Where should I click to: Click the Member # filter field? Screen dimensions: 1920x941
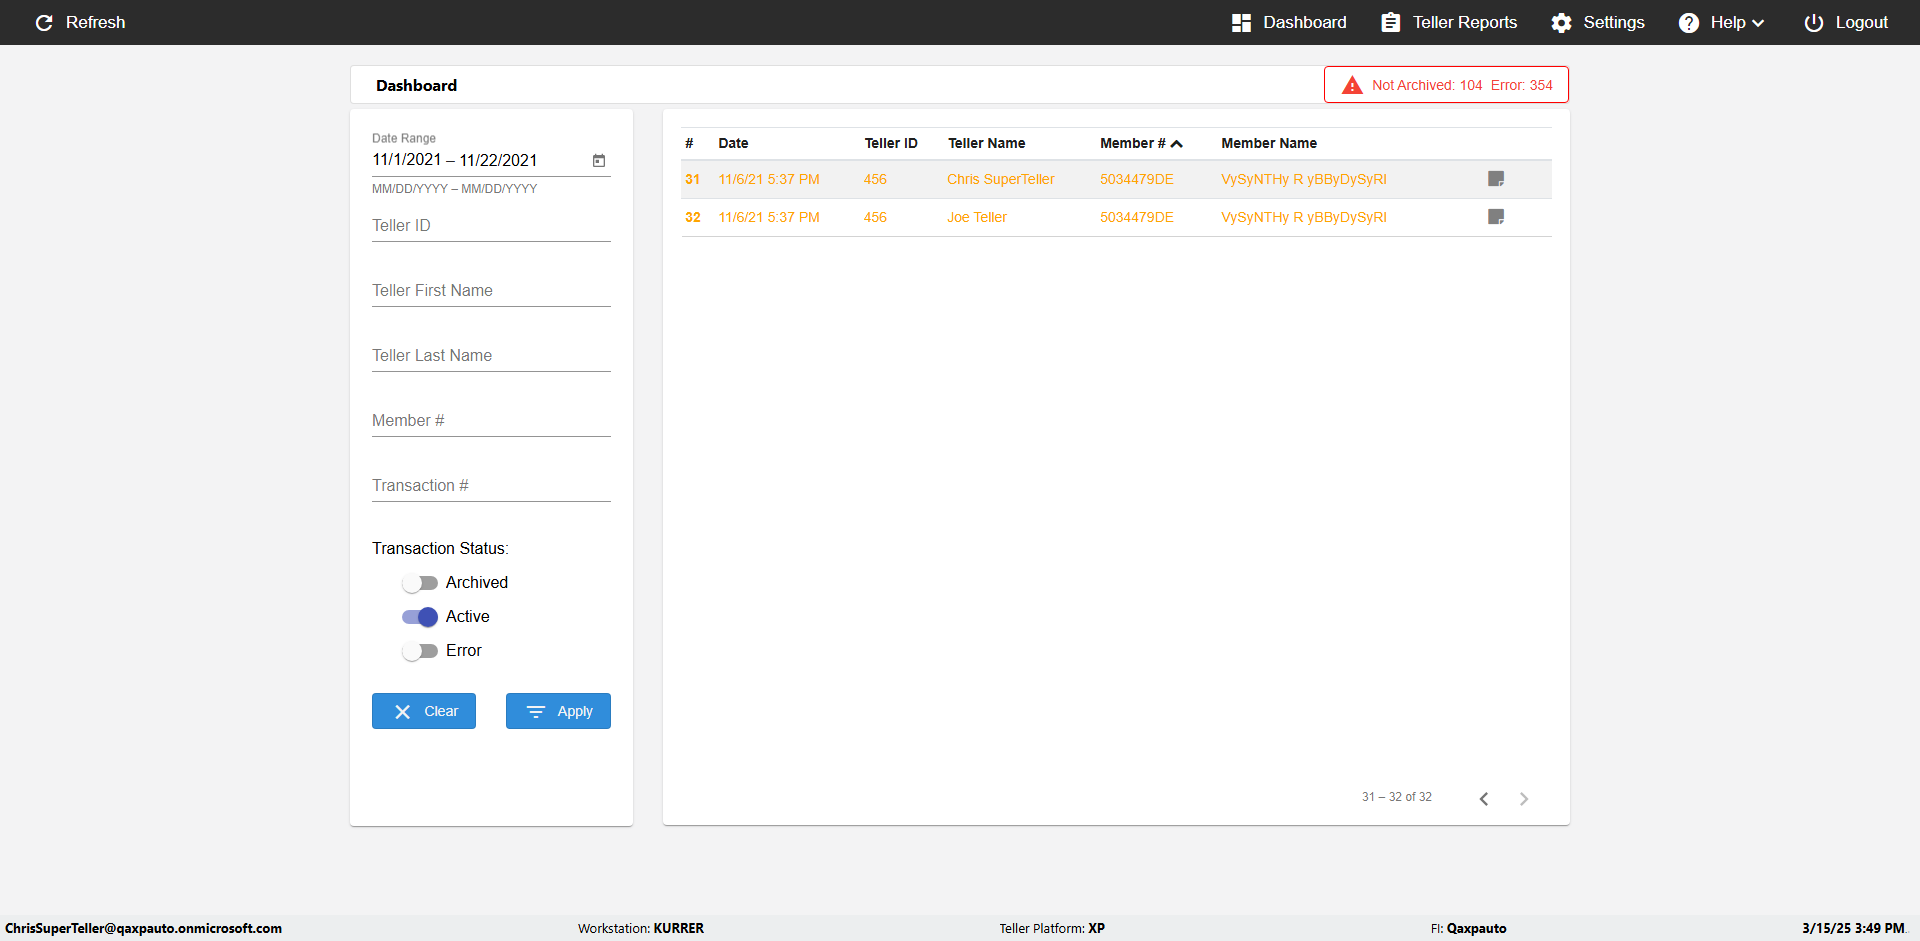491,421
